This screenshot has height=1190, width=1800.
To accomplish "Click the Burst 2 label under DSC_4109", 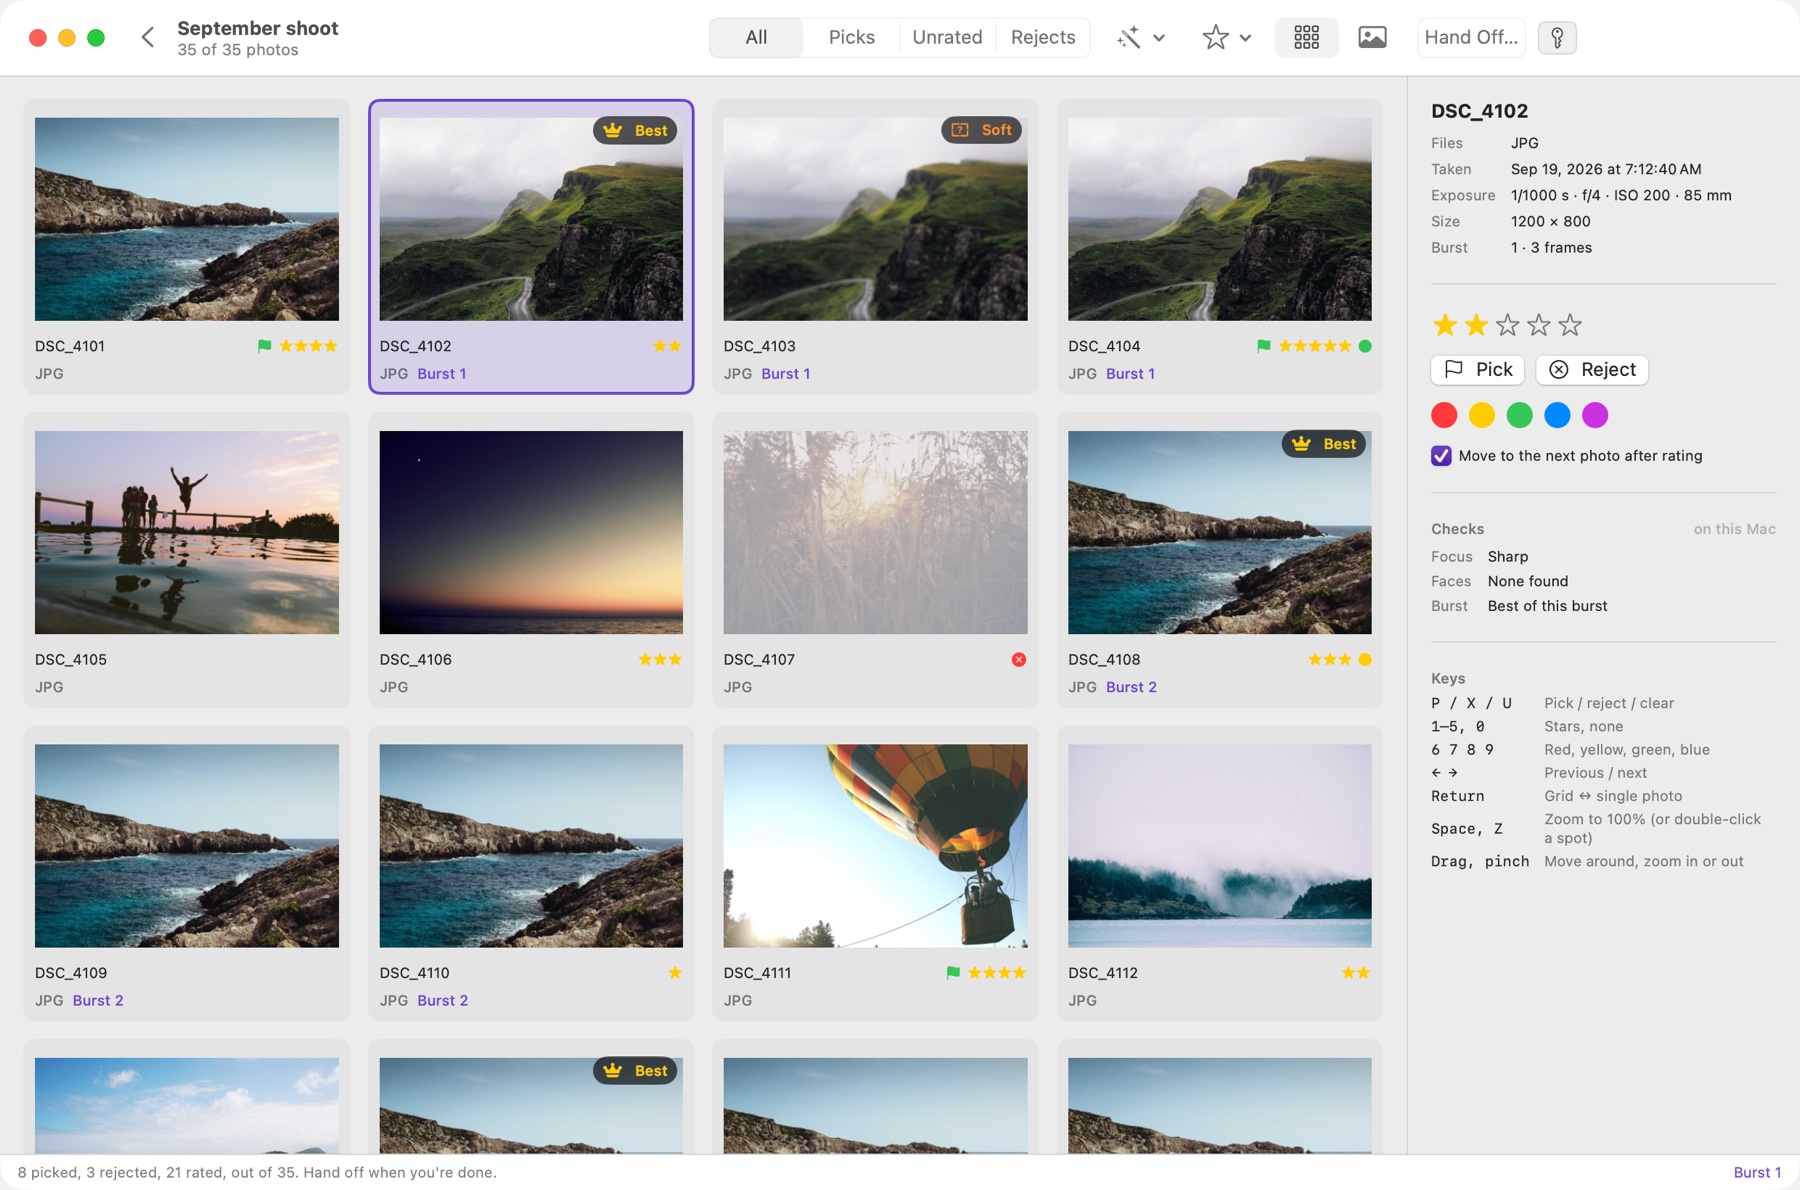I will click(x=98, y=1001).
